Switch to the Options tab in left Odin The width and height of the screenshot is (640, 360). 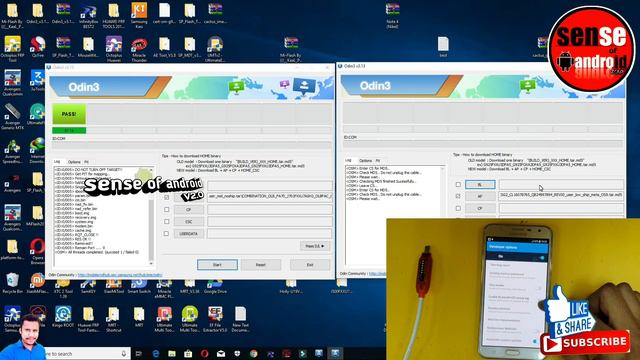(x=74, y=162)
